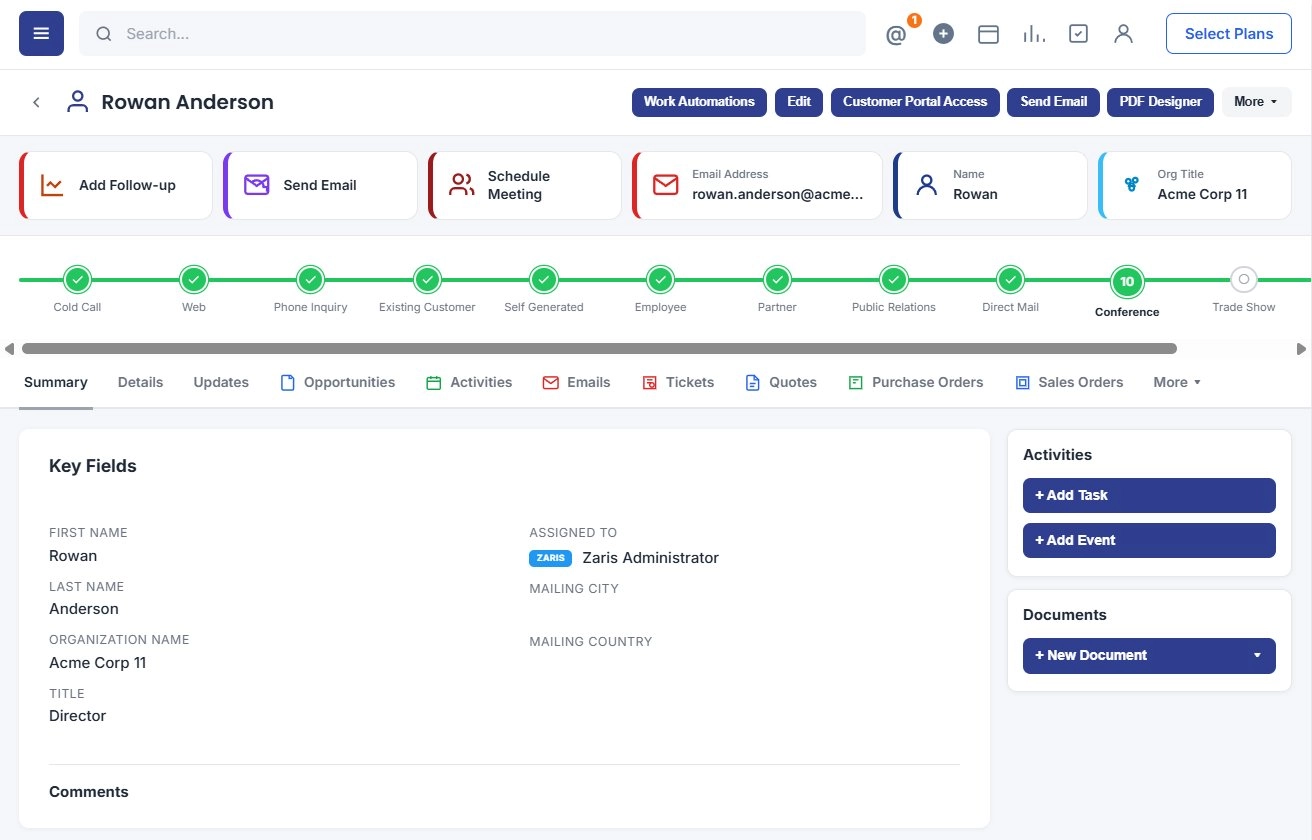Viewport: 1312px width, 840px height.
Task: Click the Opportunities tab document icon
Action: 288,382
